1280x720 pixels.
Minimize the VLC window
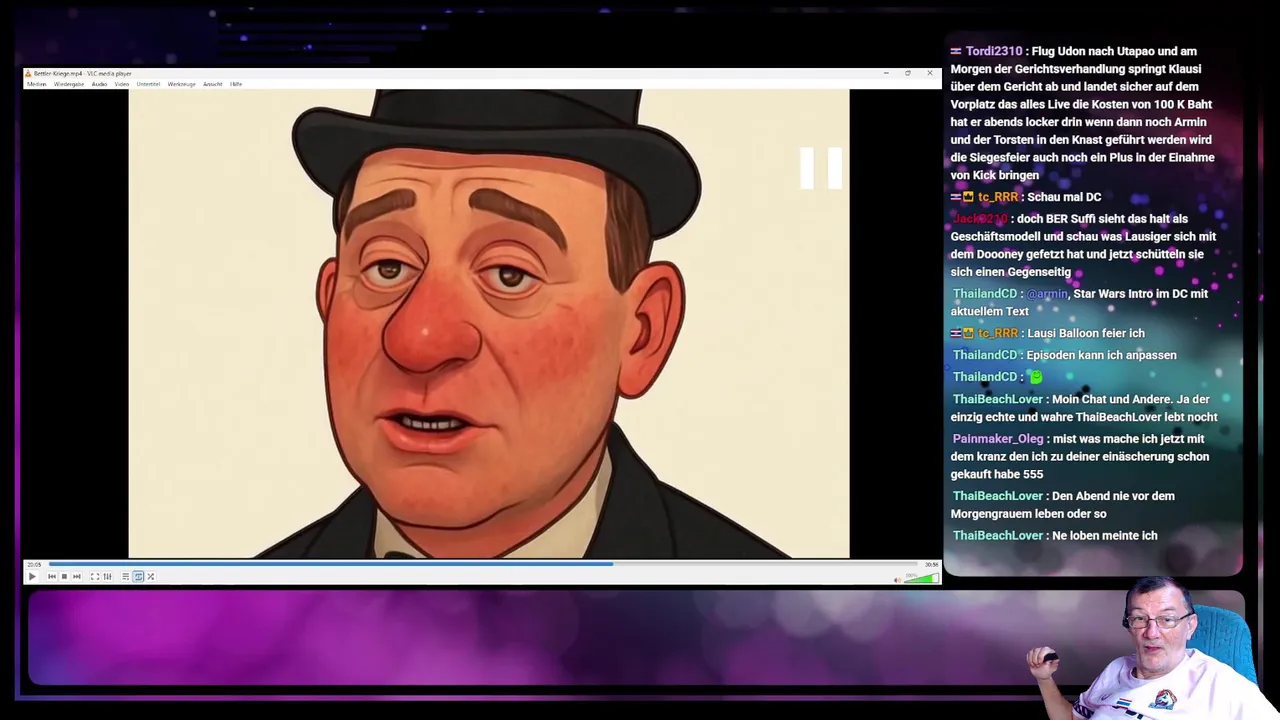pos(886,73)
